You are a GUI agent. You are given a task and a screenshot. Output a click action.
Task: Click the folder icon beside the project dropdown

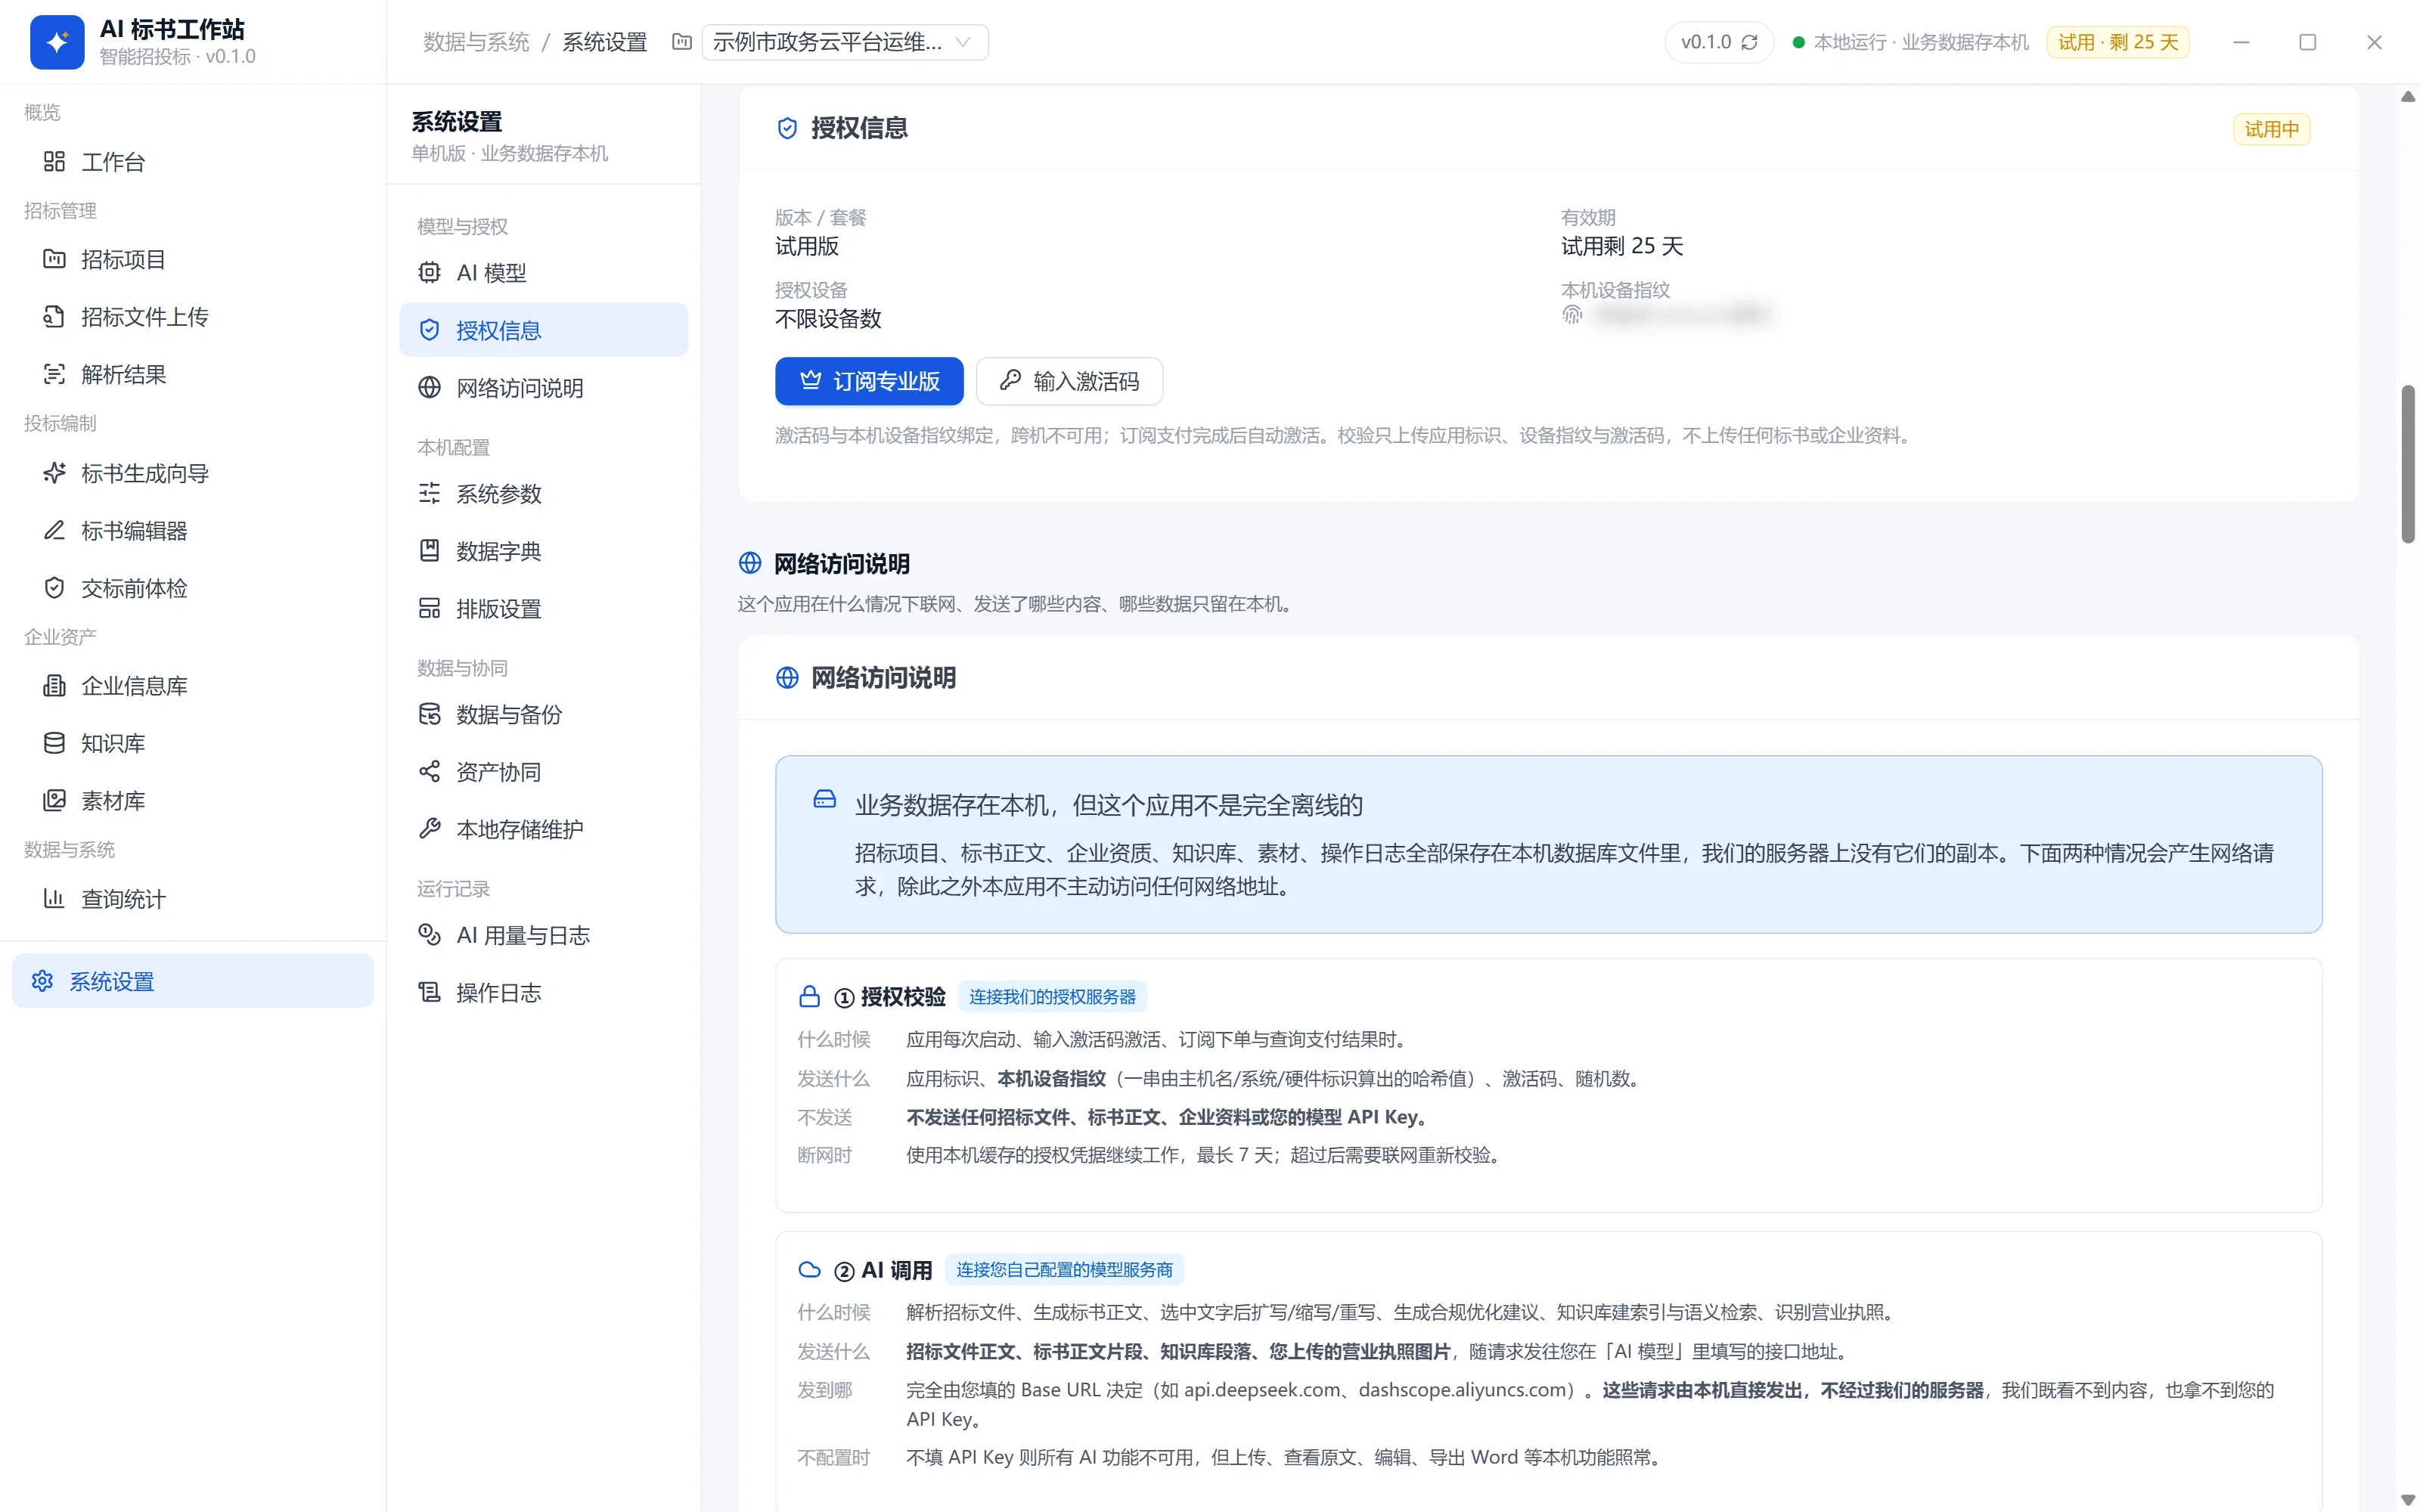(682, 42)
